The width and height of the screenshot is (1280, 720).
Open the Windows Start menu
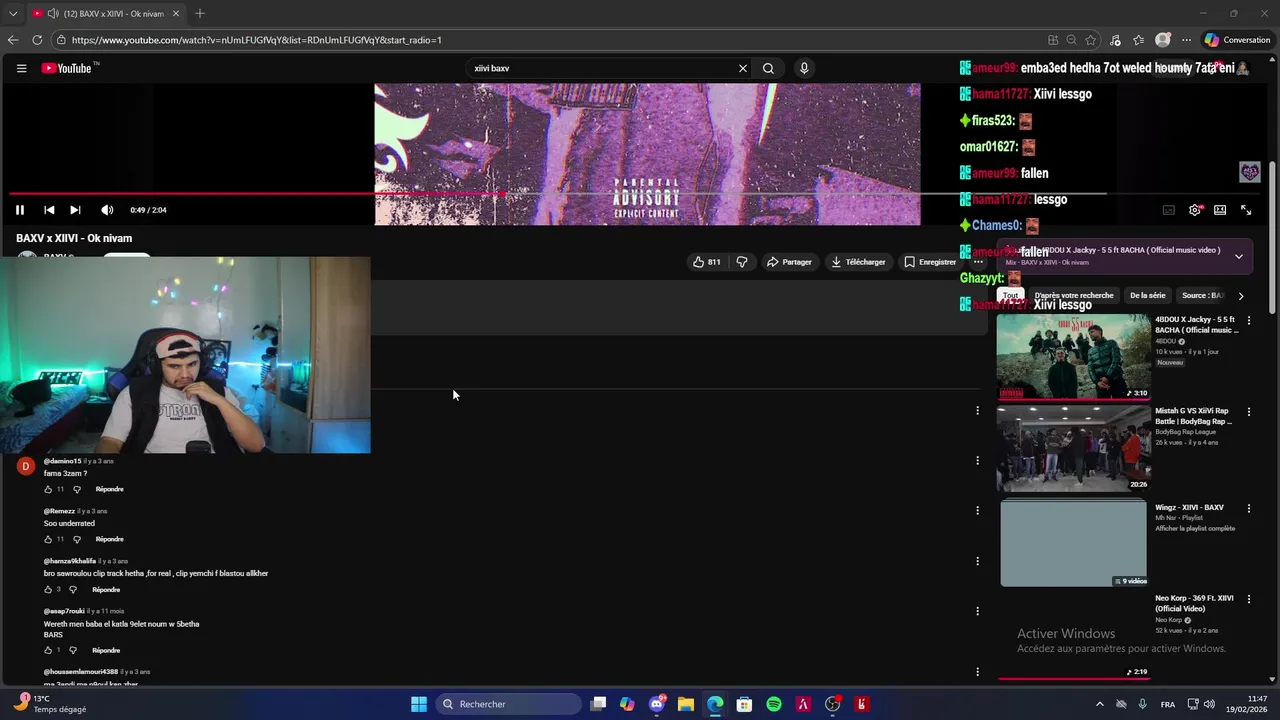tap(419, 704)
